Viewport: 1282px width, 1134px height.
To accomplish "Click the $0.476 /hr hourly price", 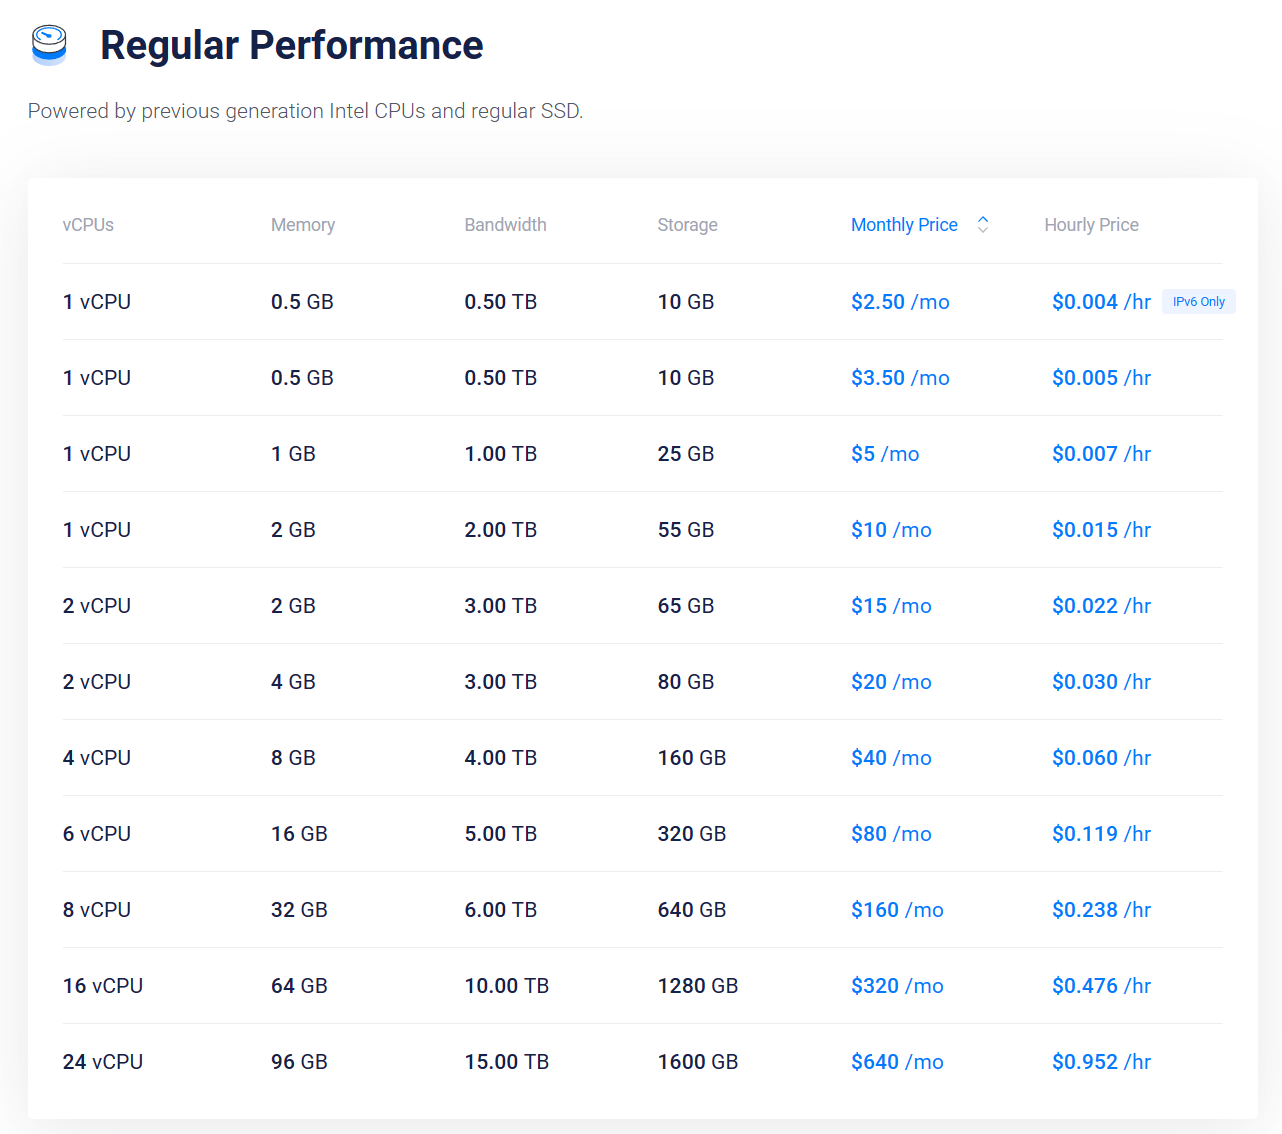I will coord(1101,986).
